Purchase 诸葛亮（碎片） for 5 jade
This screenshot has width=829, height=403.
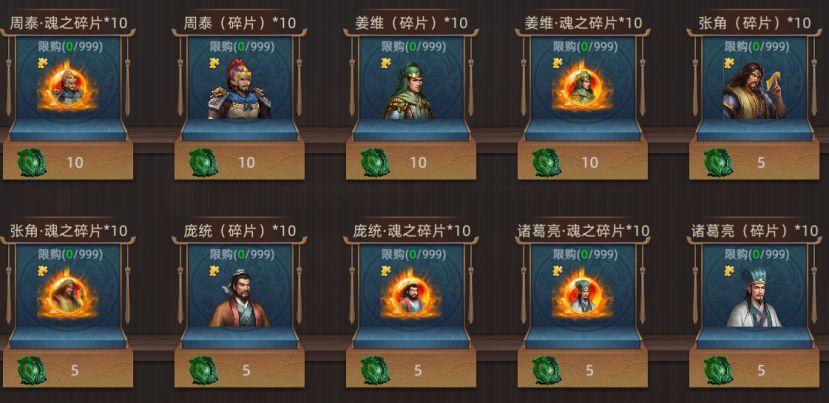coord(754,369)
